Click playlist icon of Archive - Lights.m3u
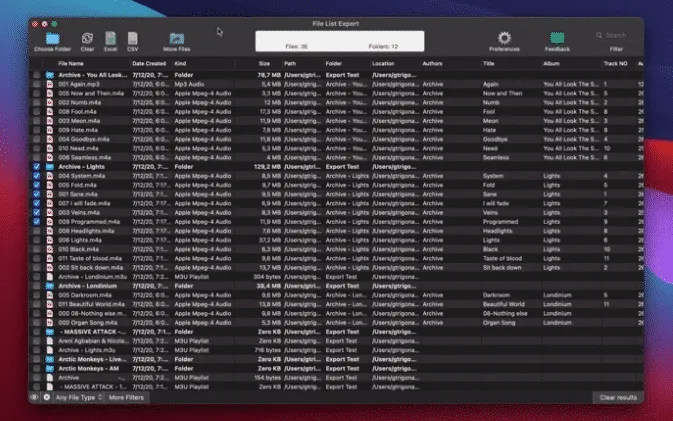The height and width of the screenshot is (421, 673). pos(50,350)
